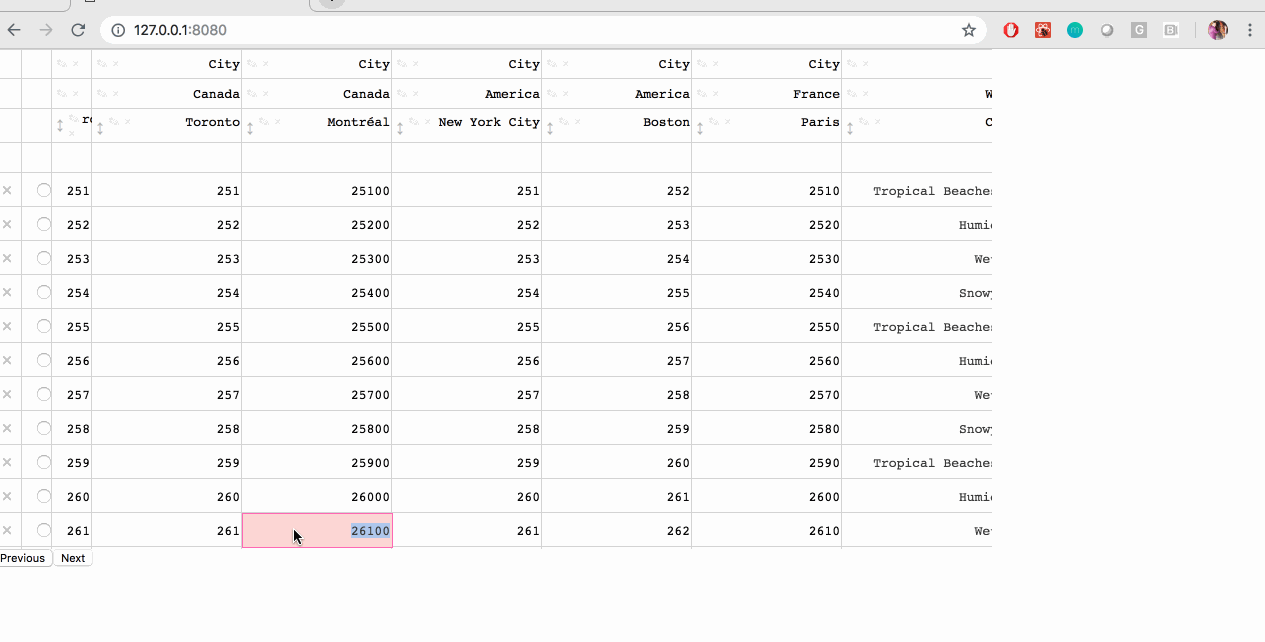Select the radio button for row 261

pyautogui.click(x=44, y=530)
